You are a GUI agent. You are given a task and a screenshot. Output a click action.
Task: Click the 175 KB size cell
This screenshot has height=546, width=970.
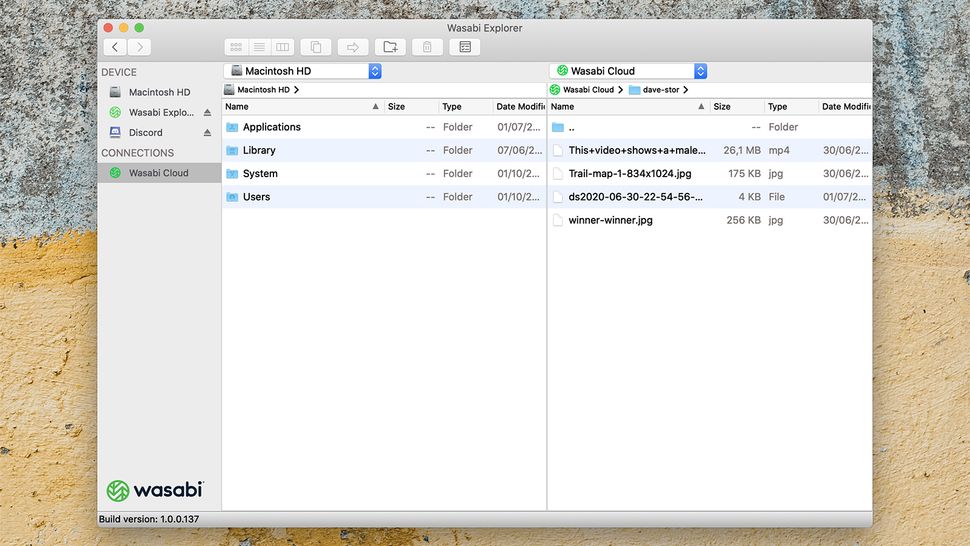click(x=744, y=174)
